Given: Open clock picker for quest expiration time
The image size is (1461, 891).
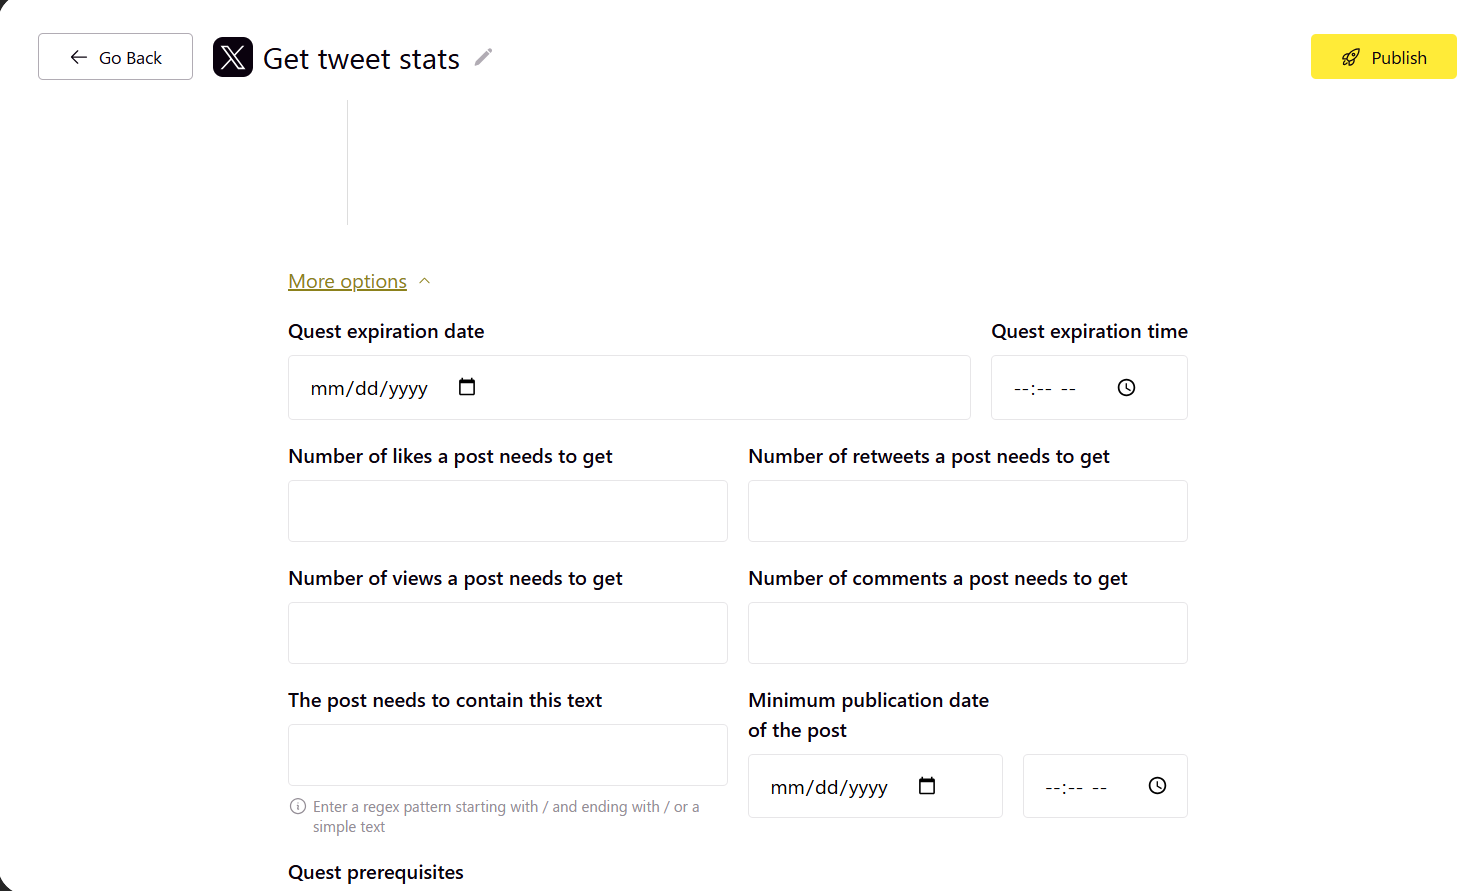Looking at the screenshot, I should [1127, 387].
